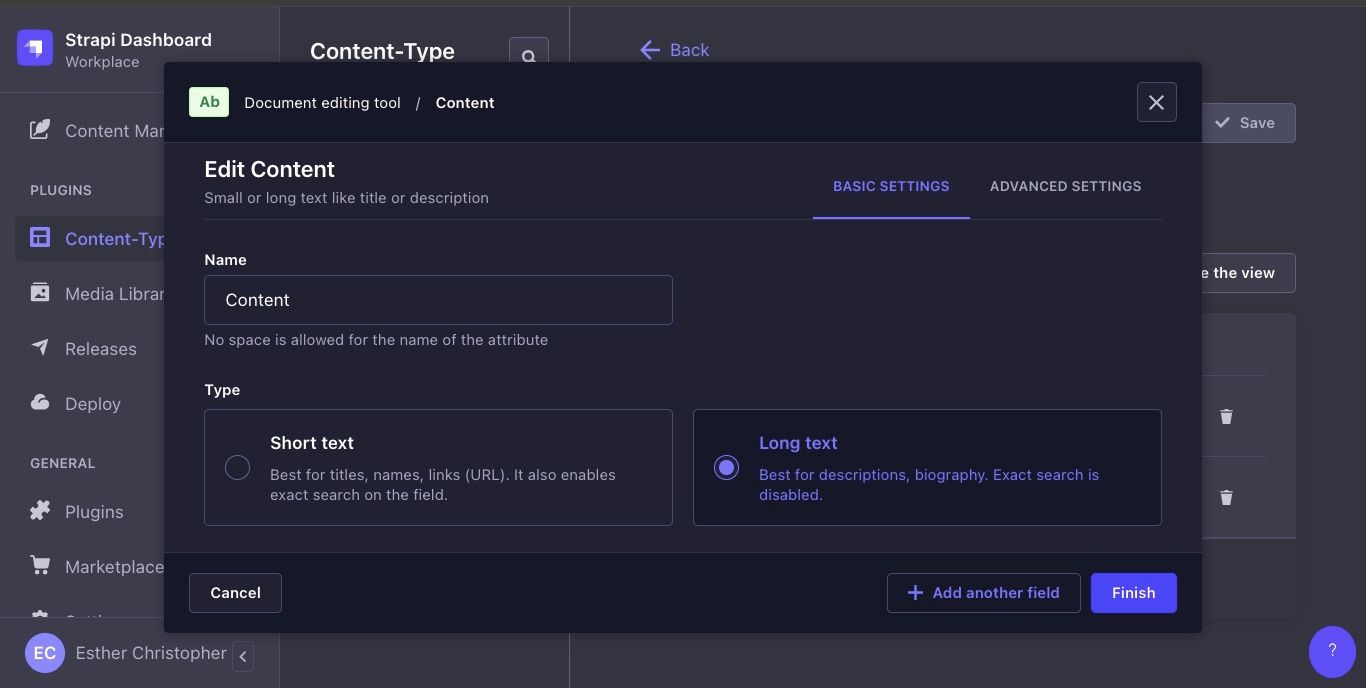Switch to Basic Settings tab
The width and height of the screenshot is (1366, 688).
pyautogui.click(x=891, y=186)
